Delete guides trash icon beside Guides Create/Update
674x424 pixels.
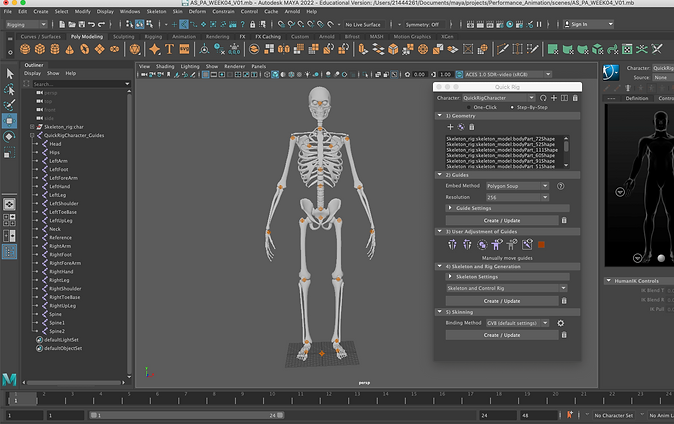[564, 220]
